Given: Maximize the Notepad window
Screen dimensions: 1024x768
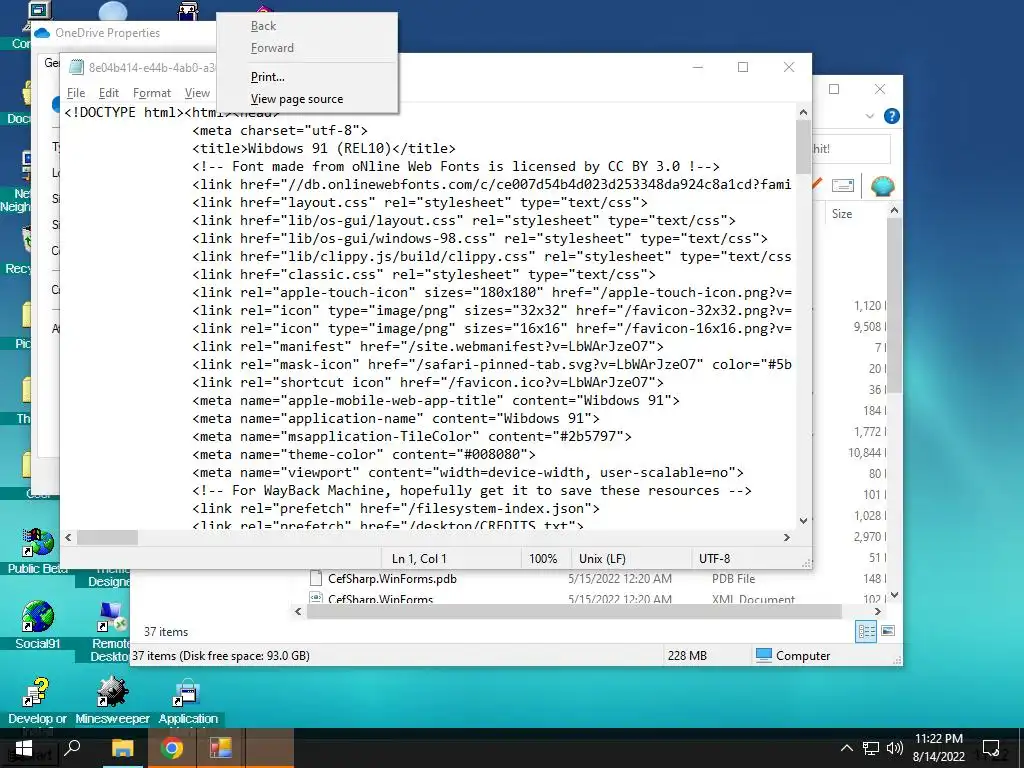Looking at the screenshot, I should [x=743, y=67].
